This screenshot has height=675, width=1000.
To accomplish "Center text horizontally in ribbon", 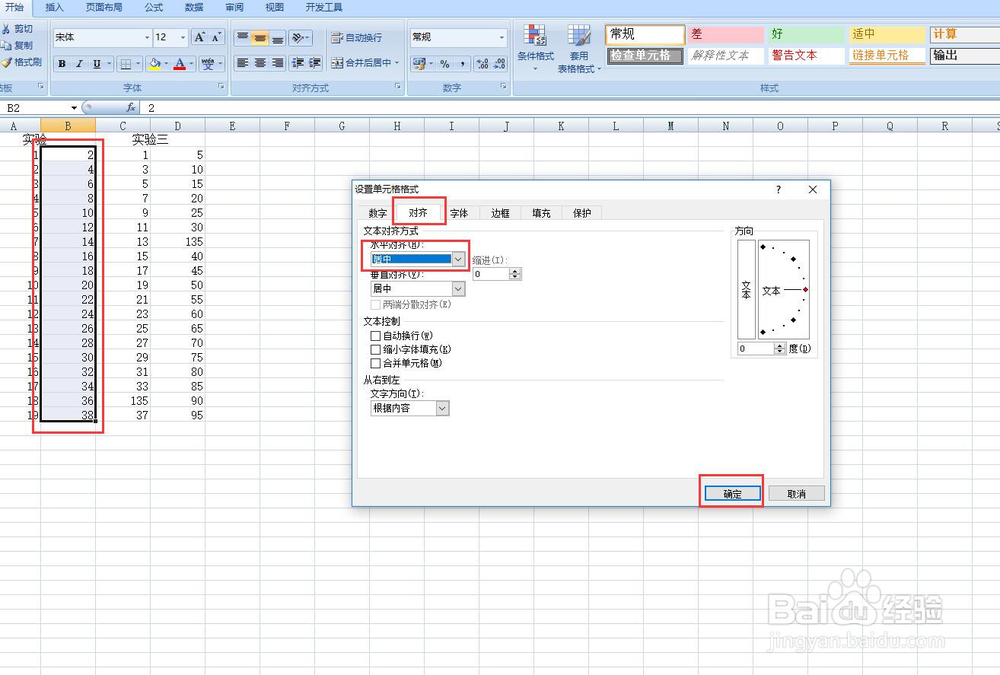I will coord(260,63).
